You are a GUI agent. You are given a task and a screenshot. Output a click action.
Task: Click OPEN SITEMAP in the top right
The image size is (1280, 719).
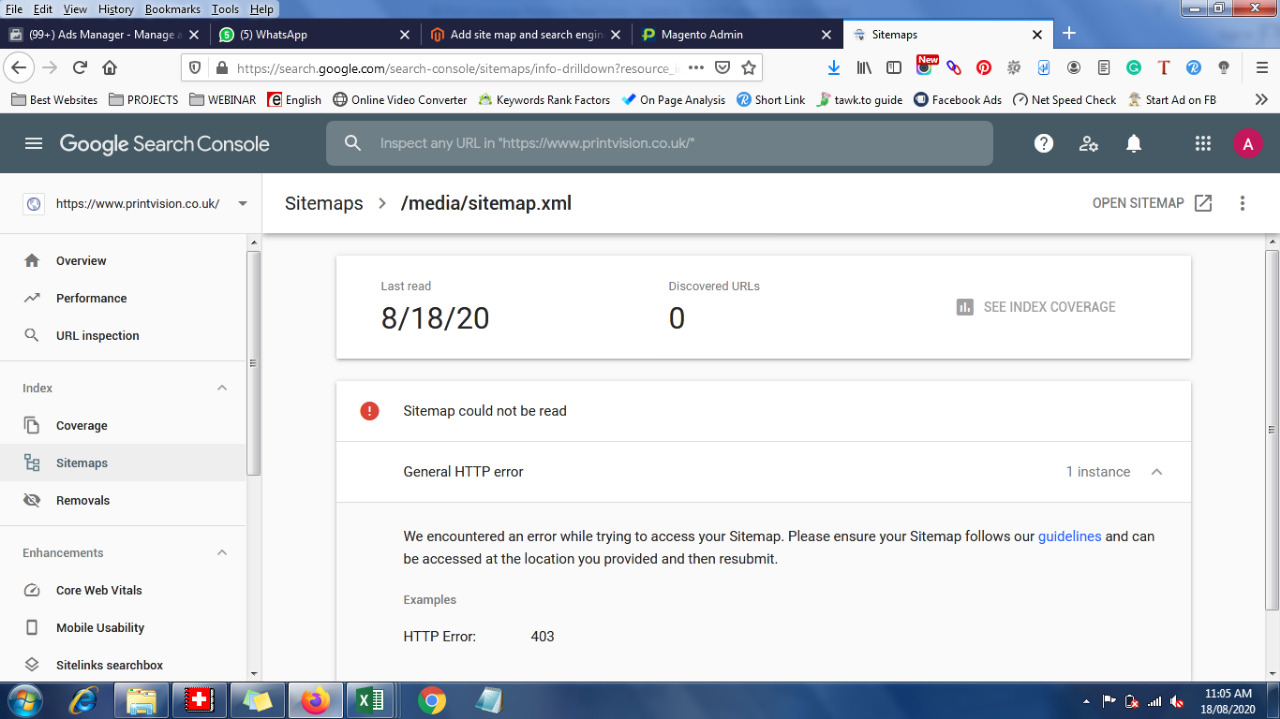tap(1138, 202)
